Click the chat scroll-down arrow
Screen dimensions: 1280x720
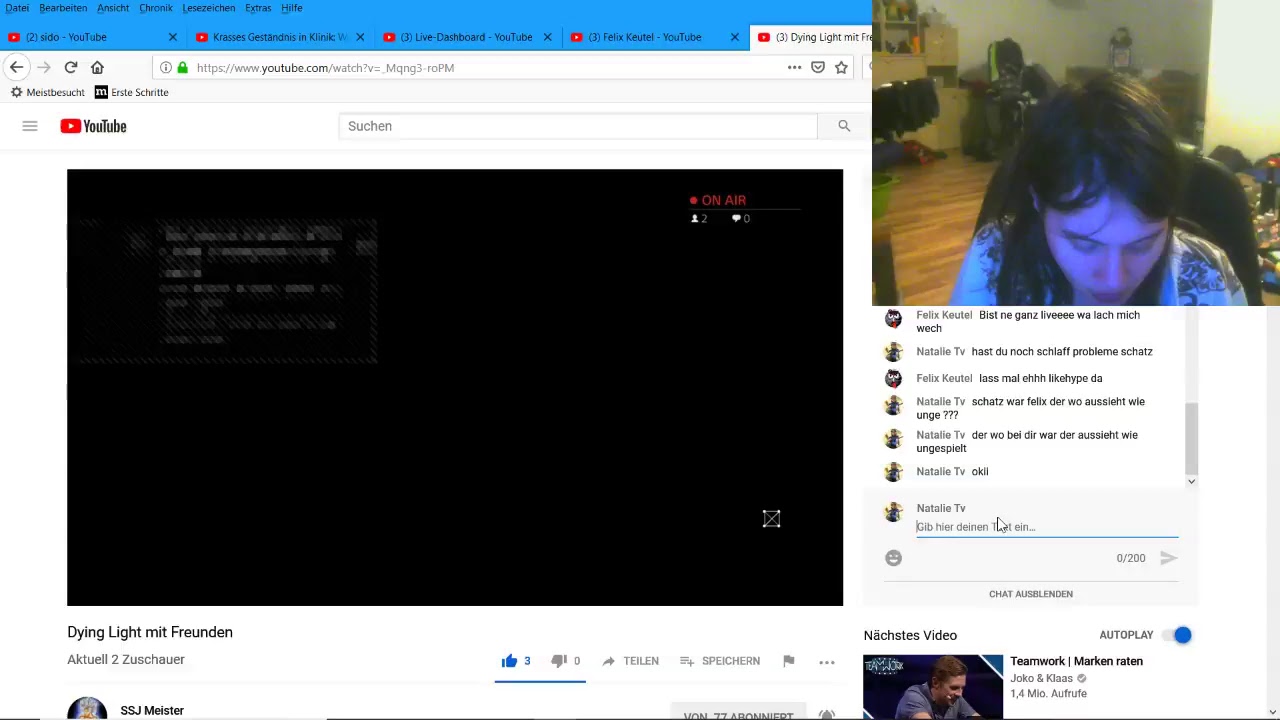(x=1191, y=482)
